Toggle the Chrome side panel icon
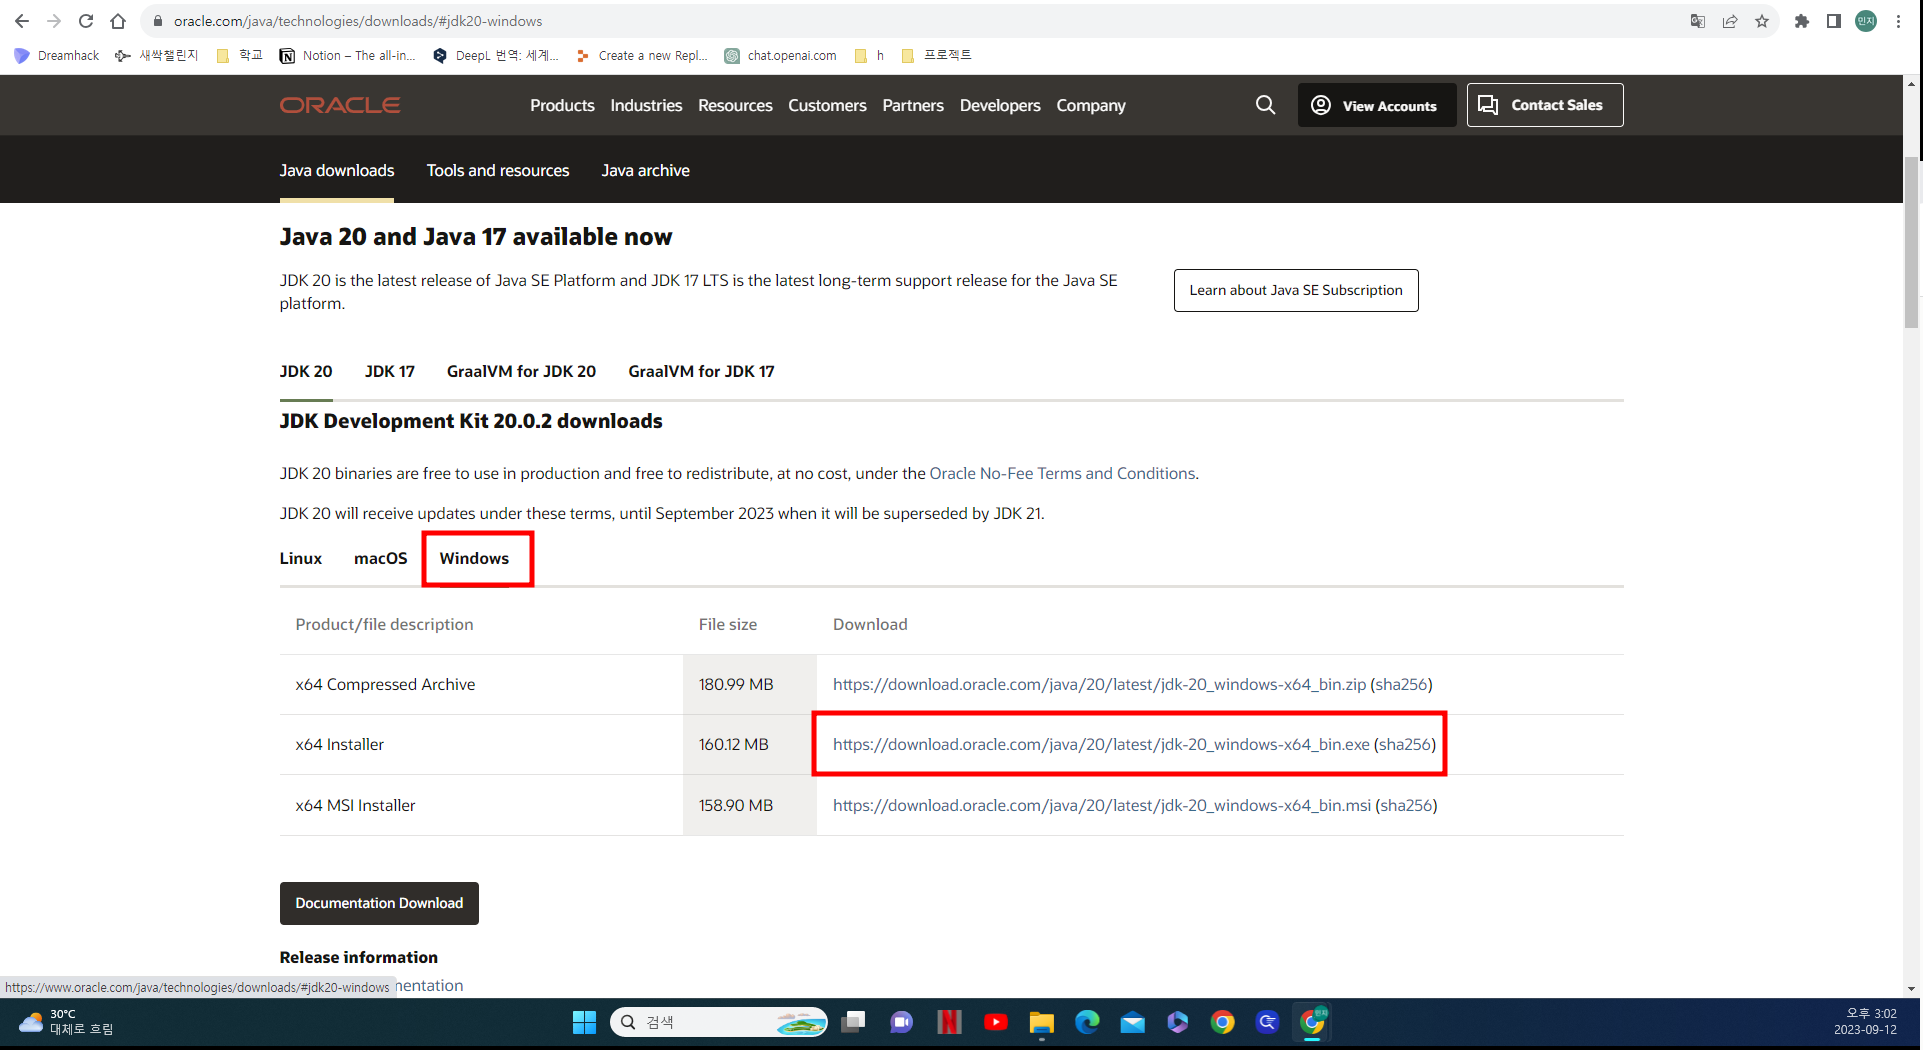 tap(1834, 21)
